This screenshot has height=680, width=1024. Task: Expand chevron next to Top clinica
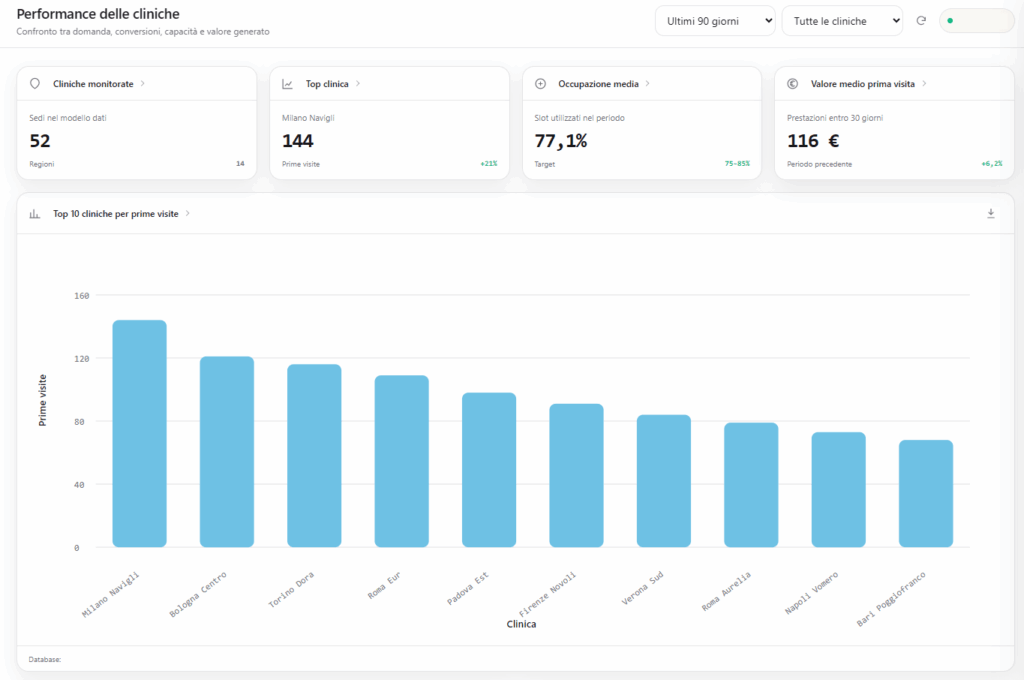(x=358, y=84)
